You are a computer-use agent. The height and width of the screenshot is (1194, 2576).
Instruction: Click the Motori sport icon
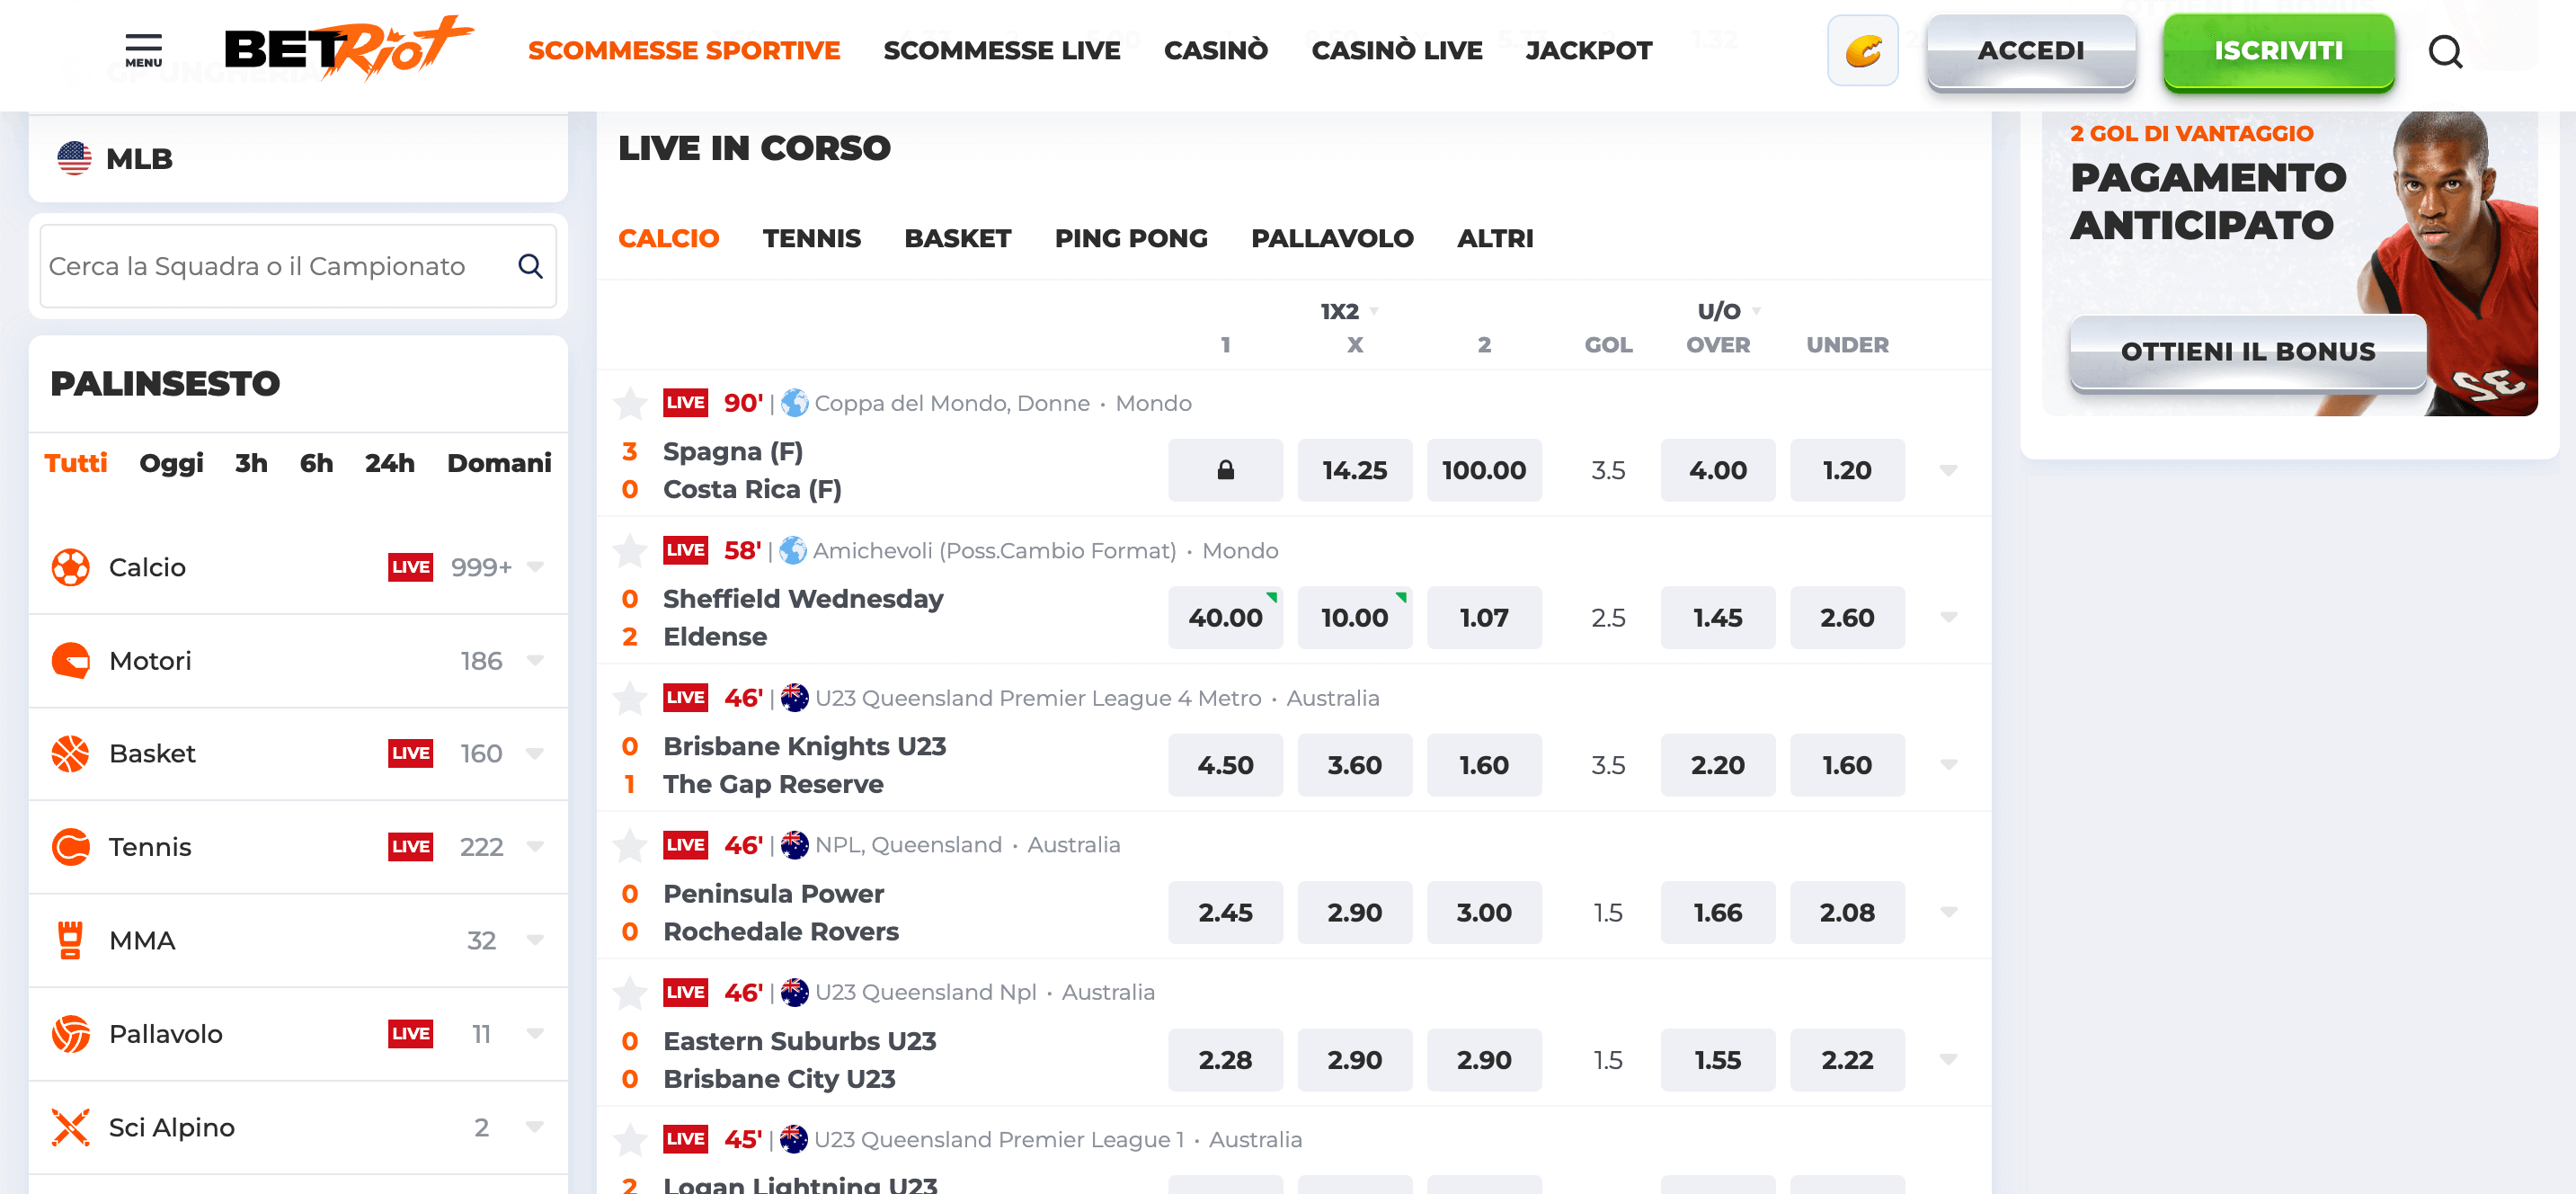[x=72, y=660]
